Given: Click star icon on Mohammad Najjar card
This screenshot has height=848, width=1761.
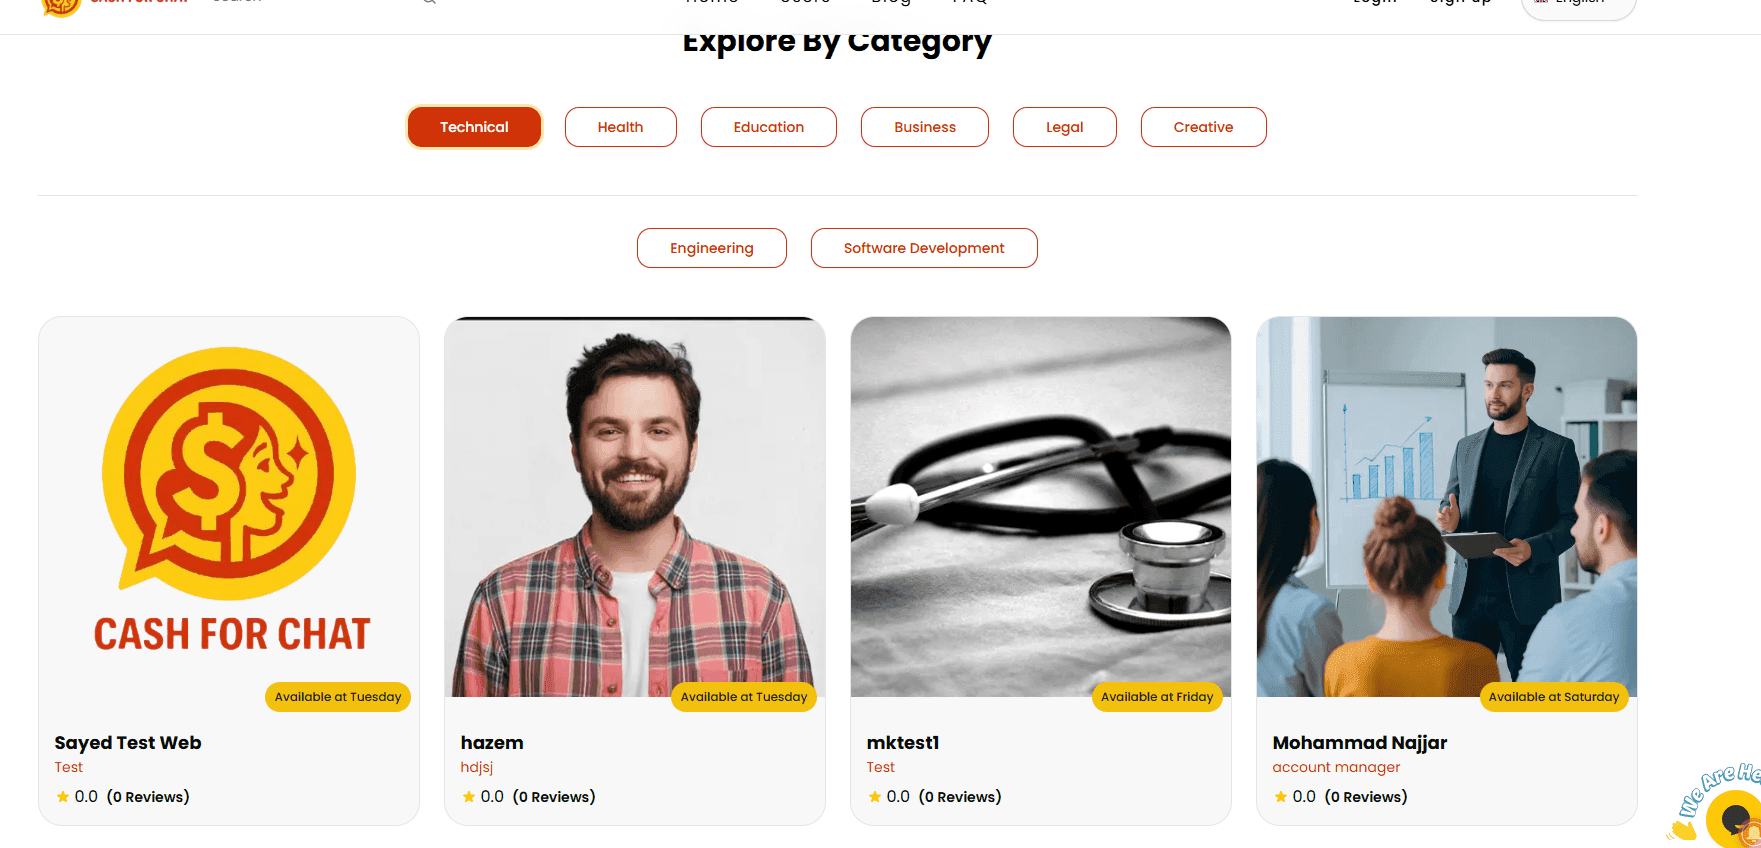Looking at the screenshot, I should point(1280,797).
